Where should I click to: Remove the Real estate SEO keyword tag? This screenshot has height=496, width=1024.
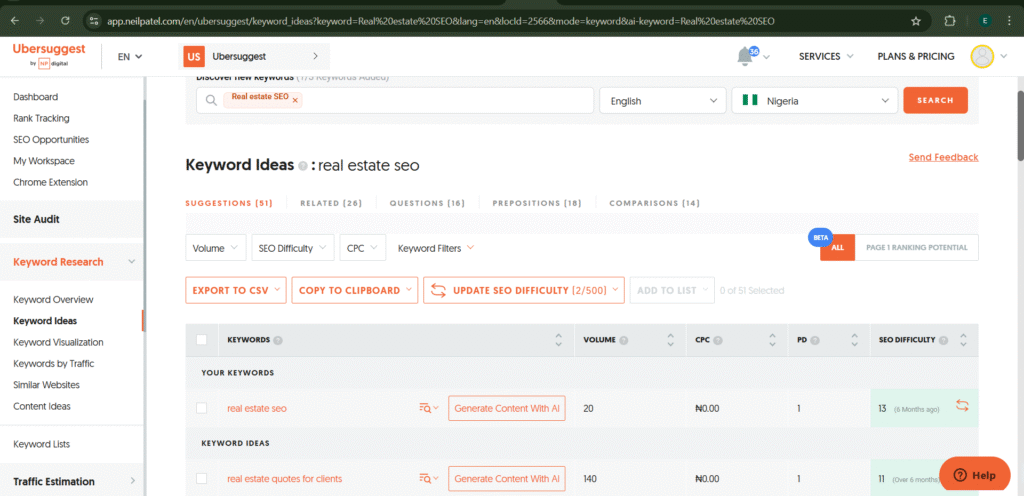pos(295,101)
